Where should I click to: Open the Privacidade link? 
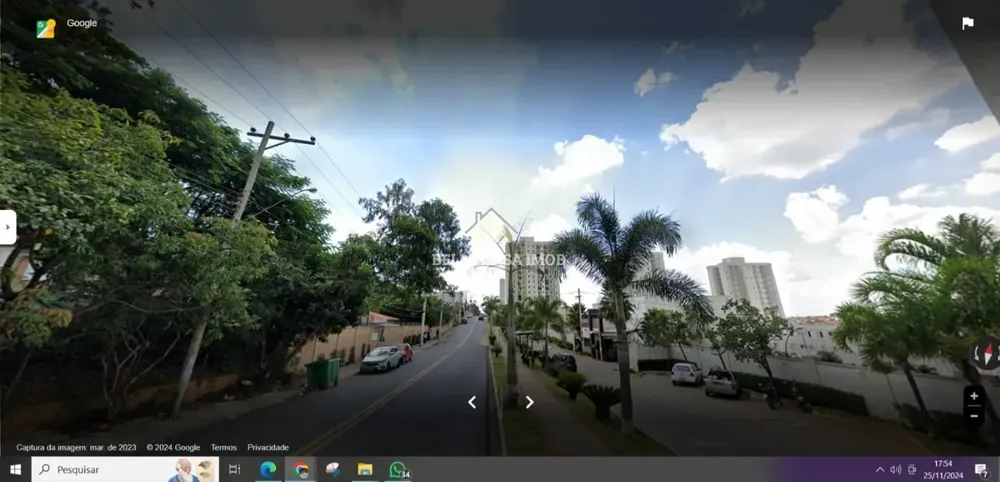268,448
